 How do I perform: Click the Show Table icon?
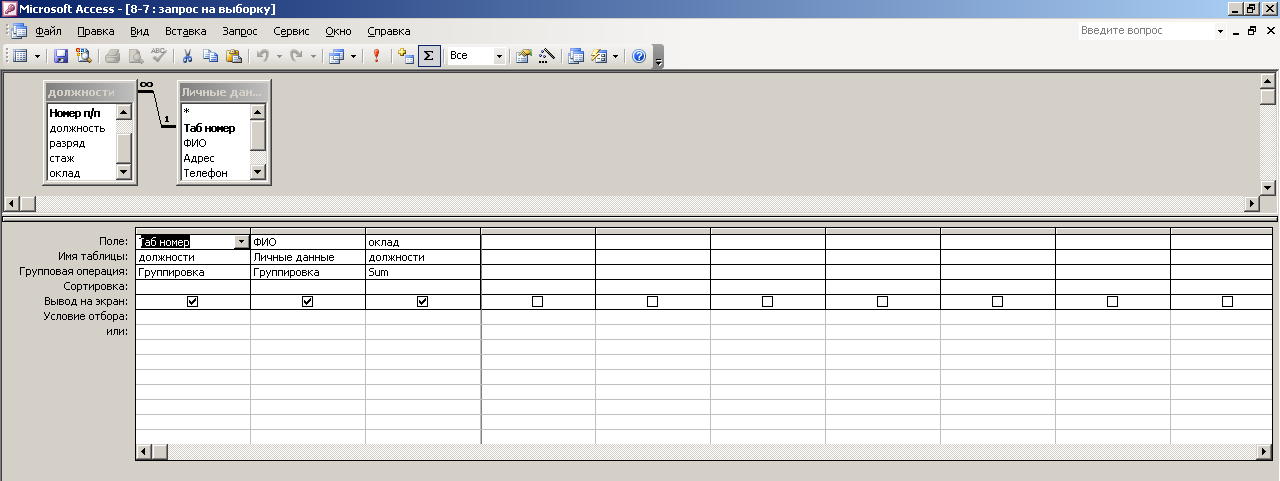click(405, 56)
